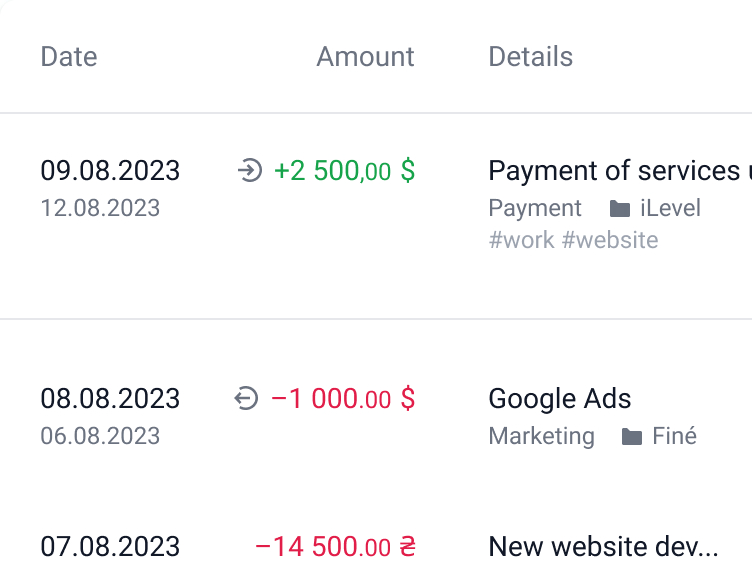The height and width of the screenshot is (572, 752).
Task: Click the +2 500,00 $ amount
Action: (344, 171)
